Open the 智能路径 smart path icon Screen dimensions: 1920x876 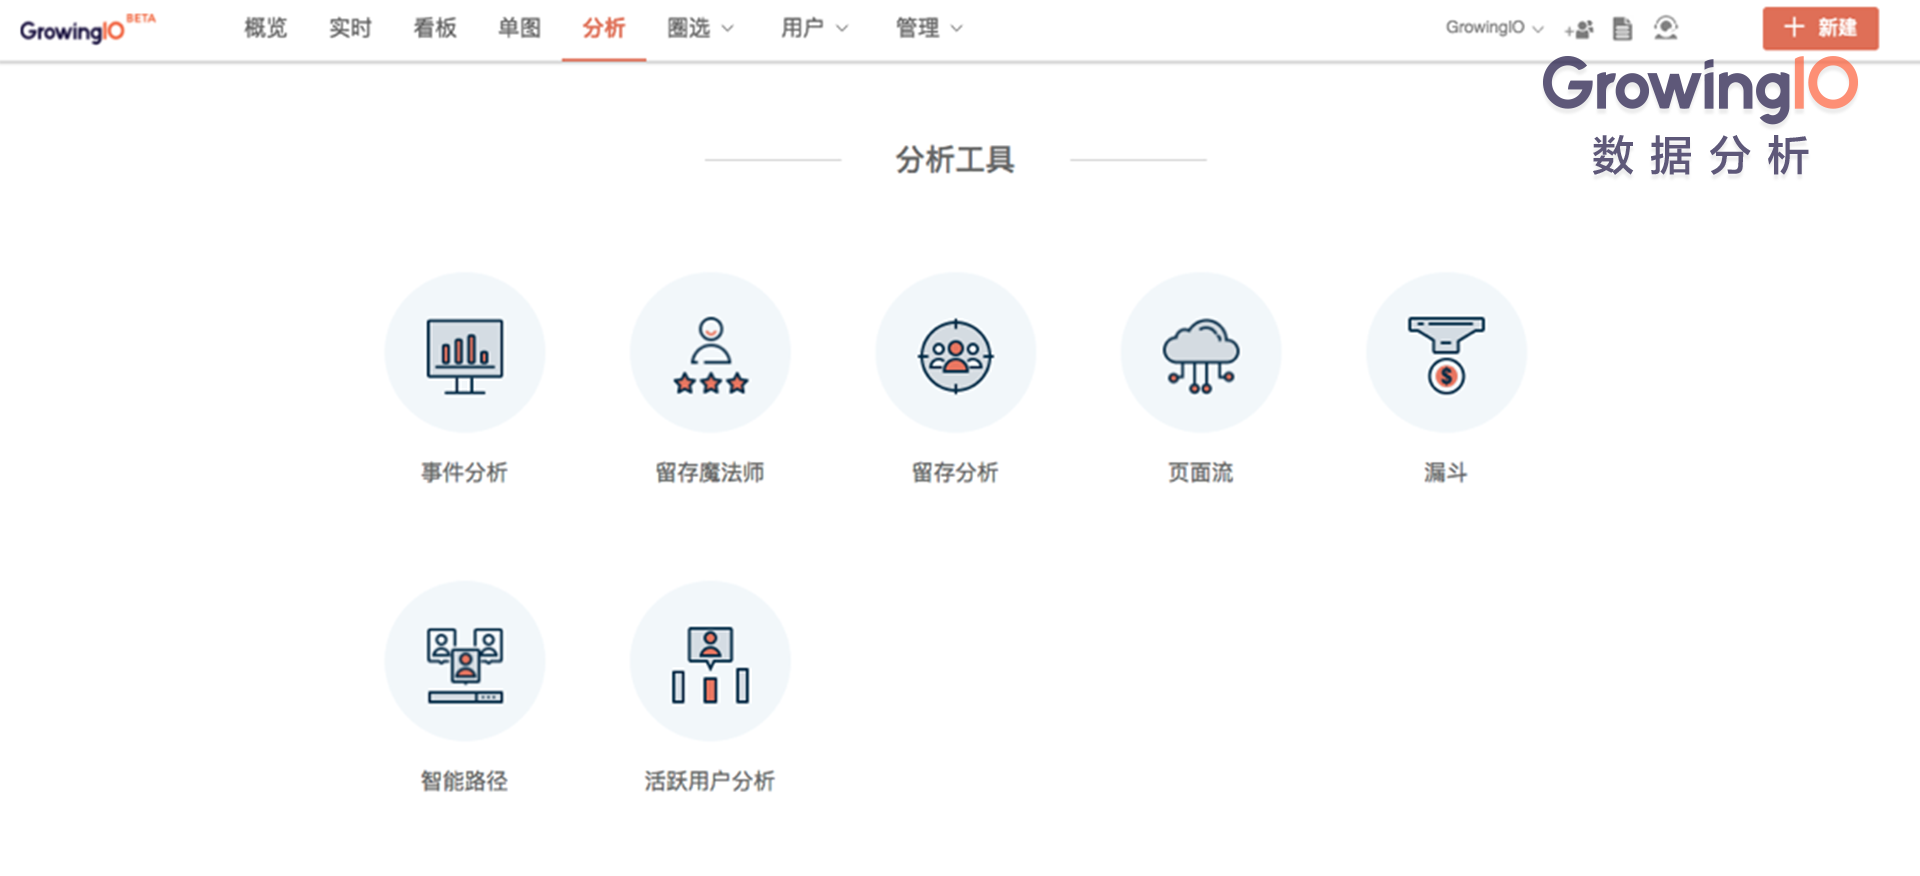[465, 662]
